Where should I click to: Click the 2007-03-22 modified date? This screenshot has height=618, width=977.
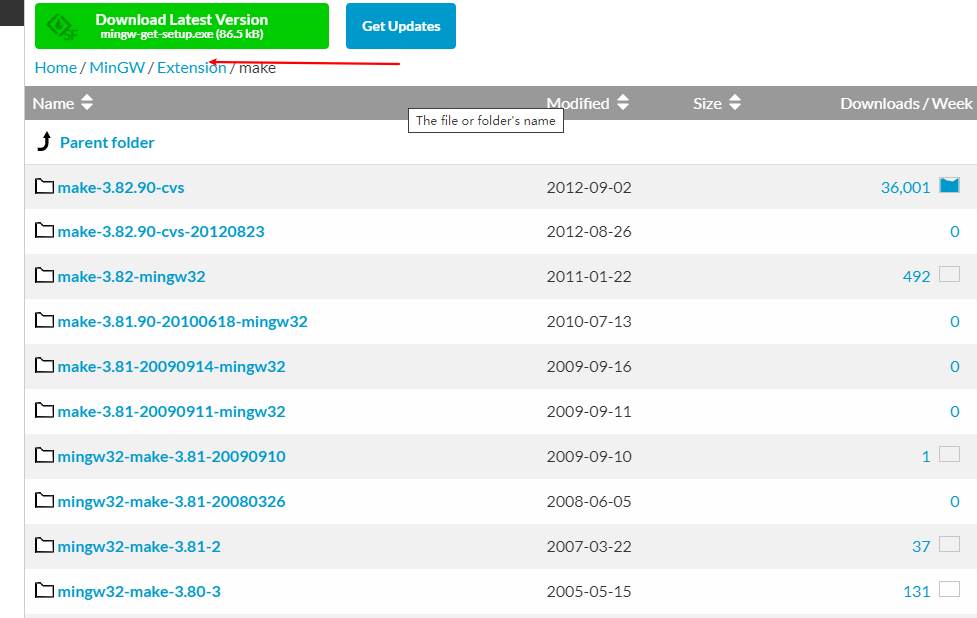click(589, 546)
